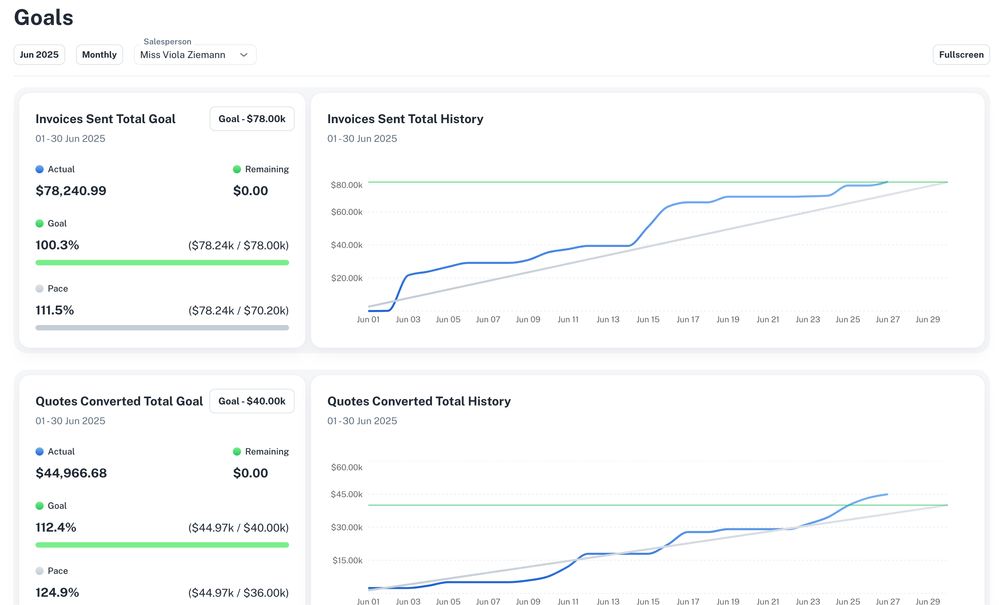
Task: Open the Salesperson dropdown
Action: 194,55
